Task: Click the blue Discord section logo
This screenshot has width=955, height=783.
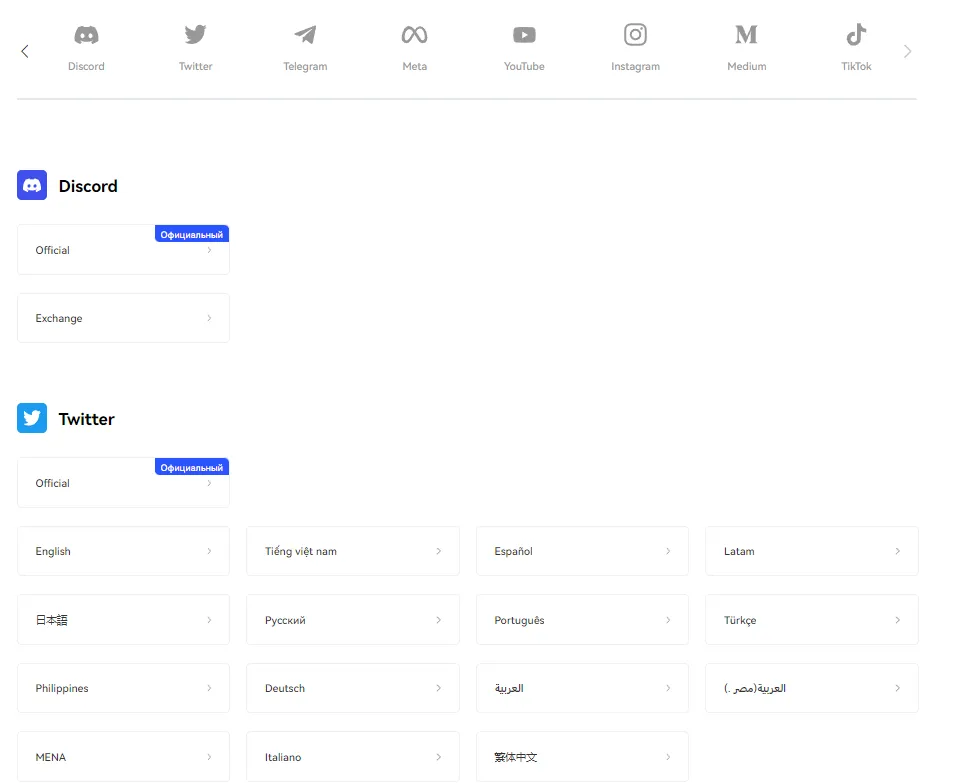Action: pos(32,185)
